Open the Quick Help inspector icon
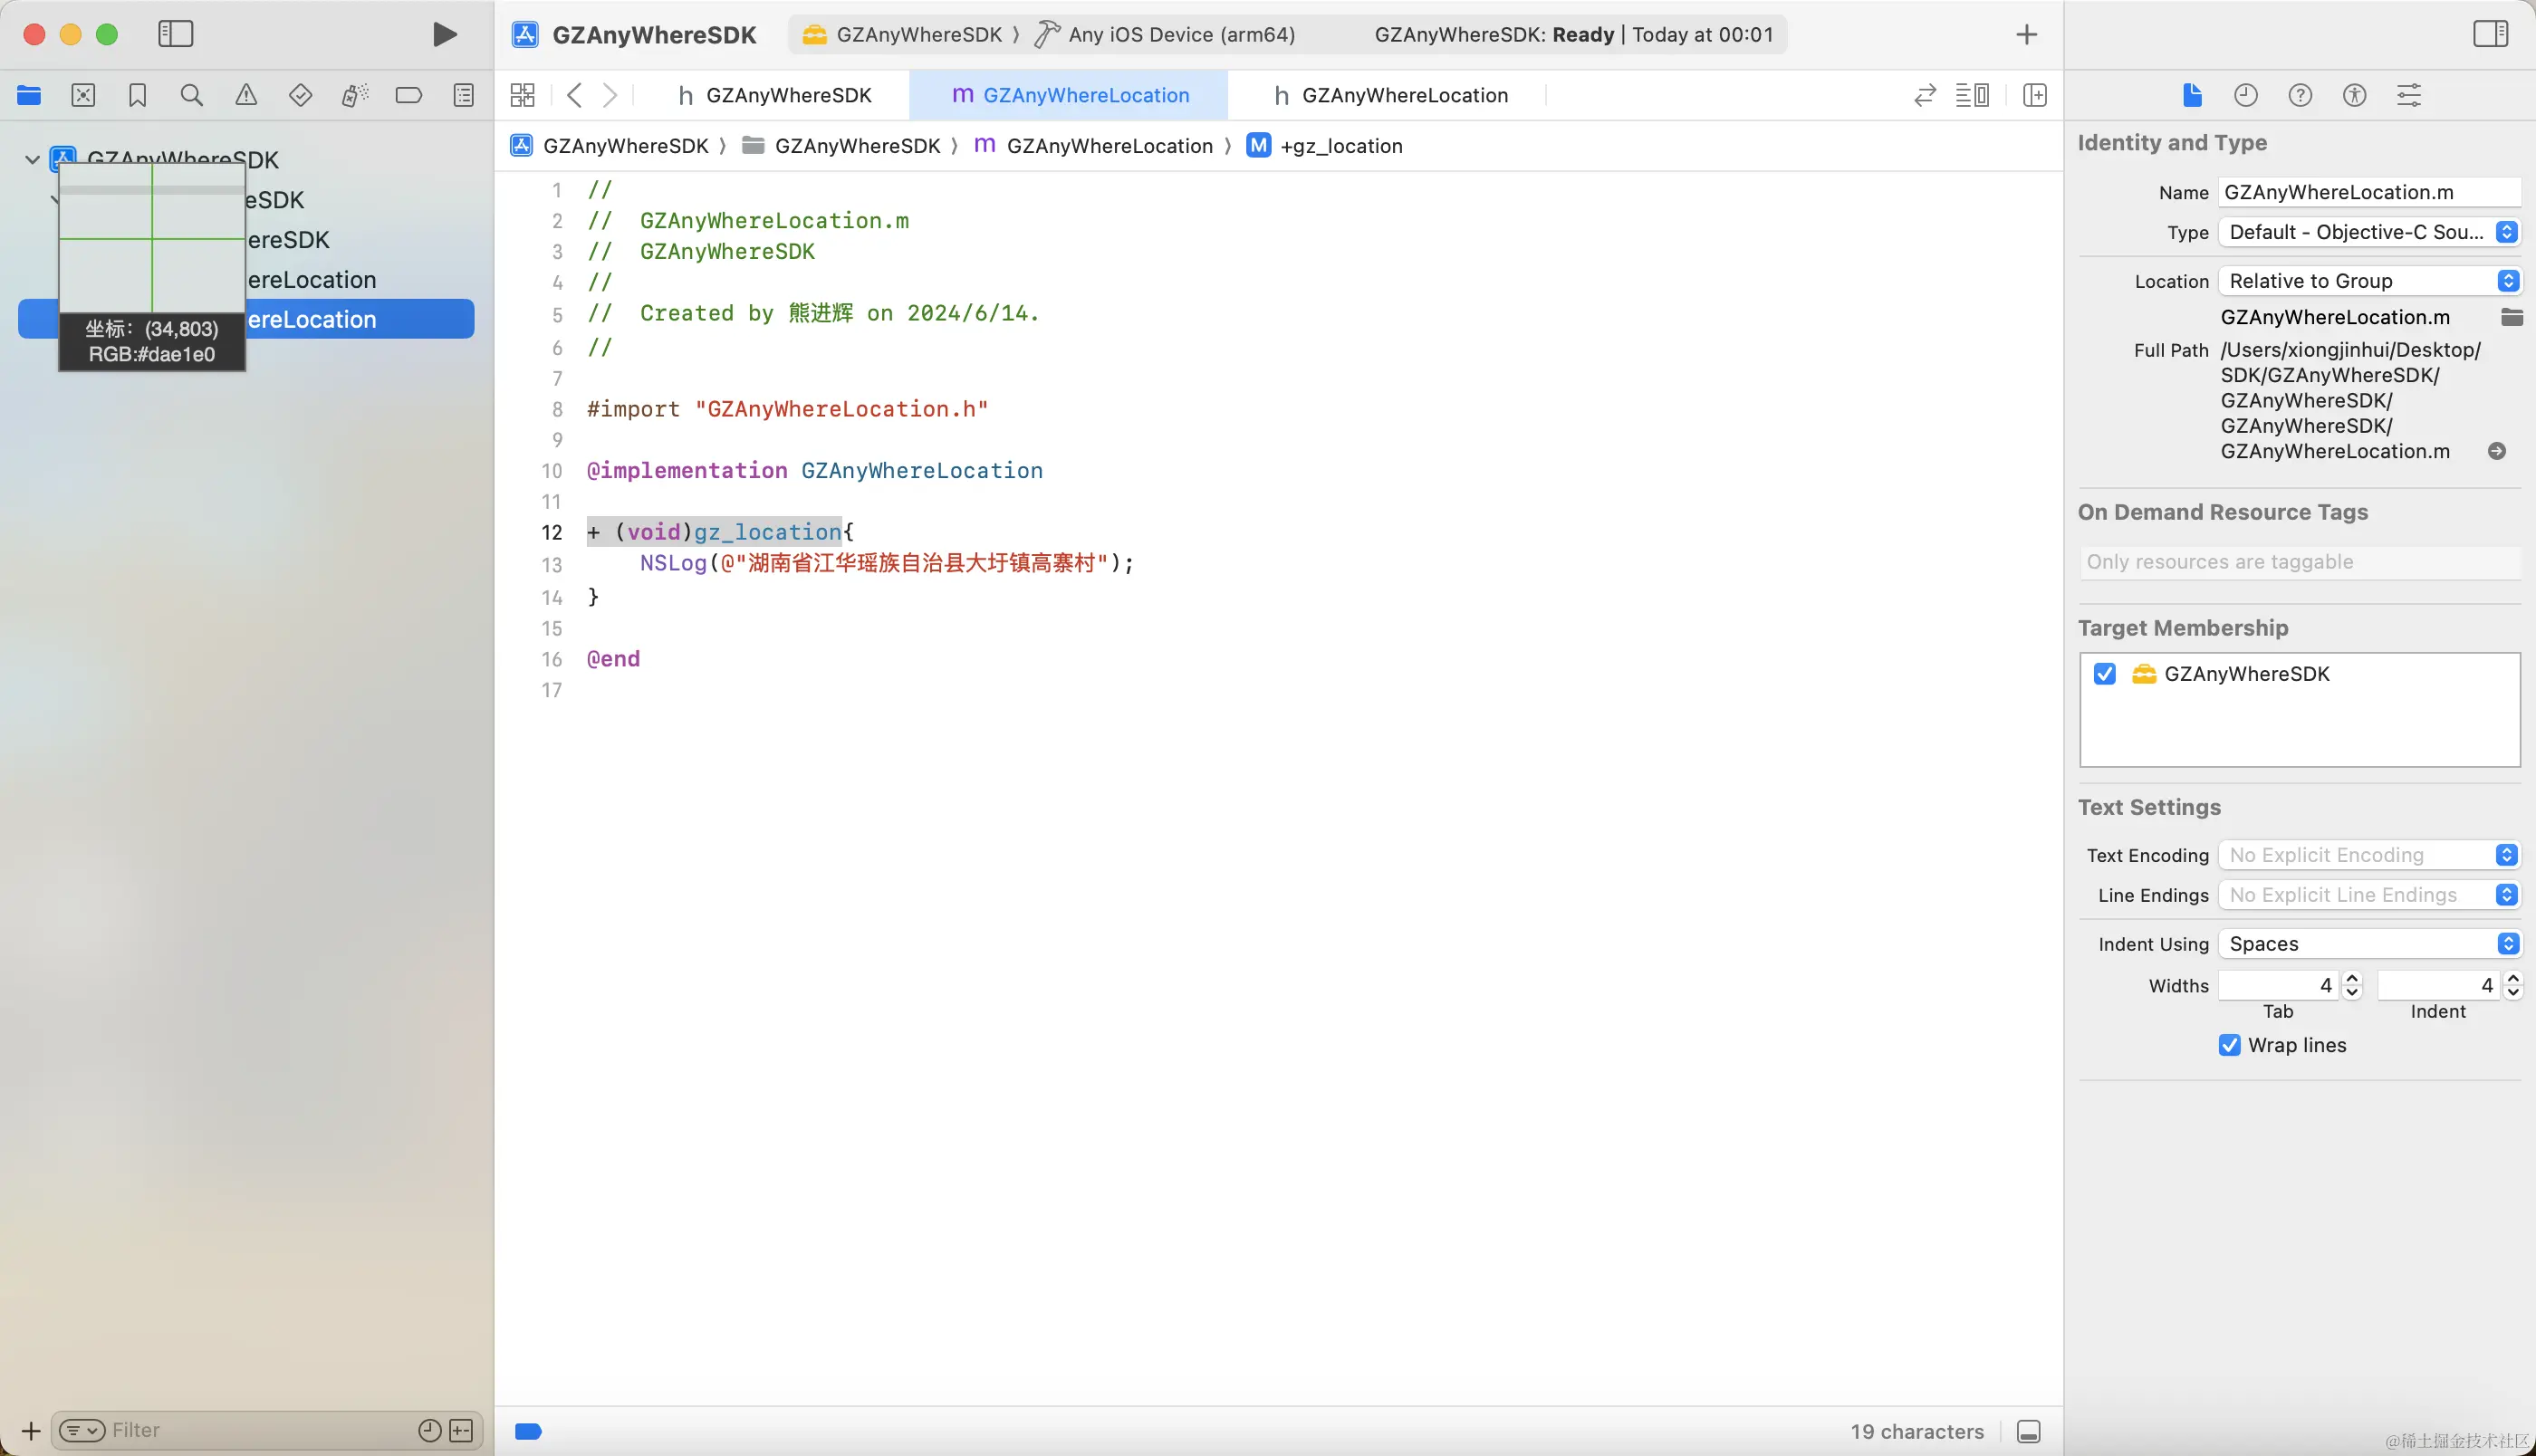 [x=2300, y=95]
